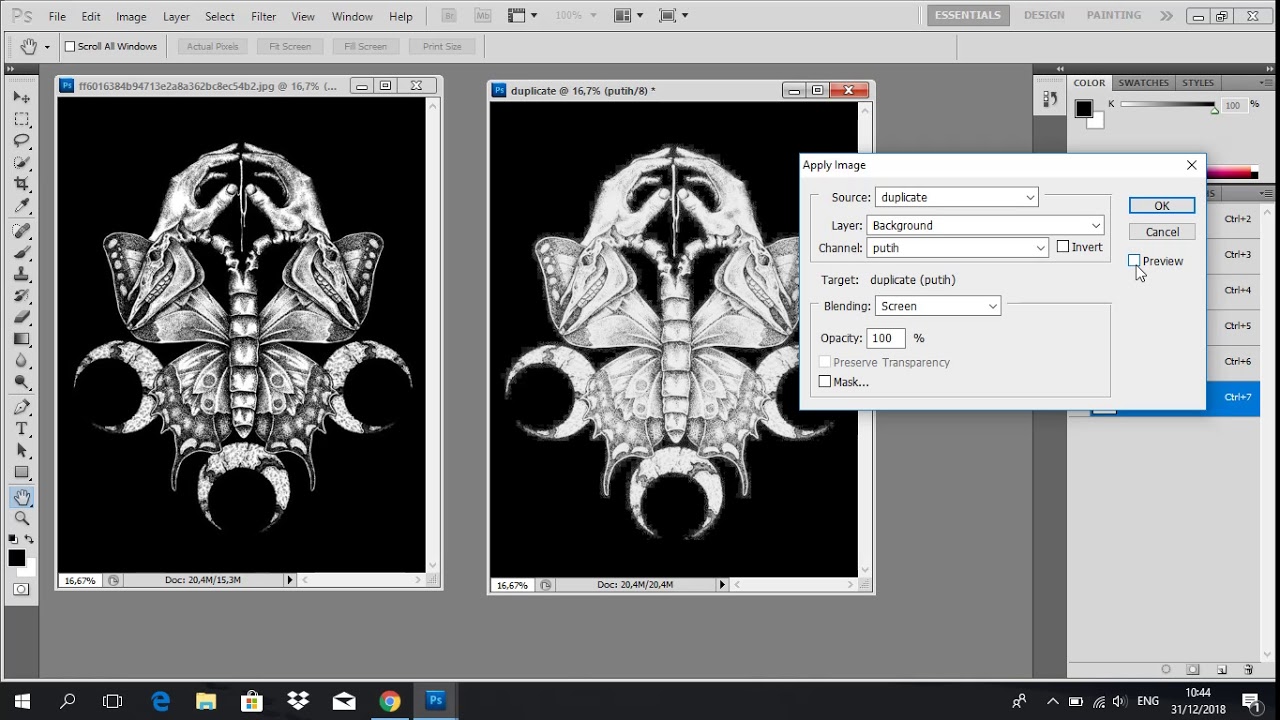Click the Opacity input field
The width and height of the screenshot is (1280, 720).
(886, 338)
